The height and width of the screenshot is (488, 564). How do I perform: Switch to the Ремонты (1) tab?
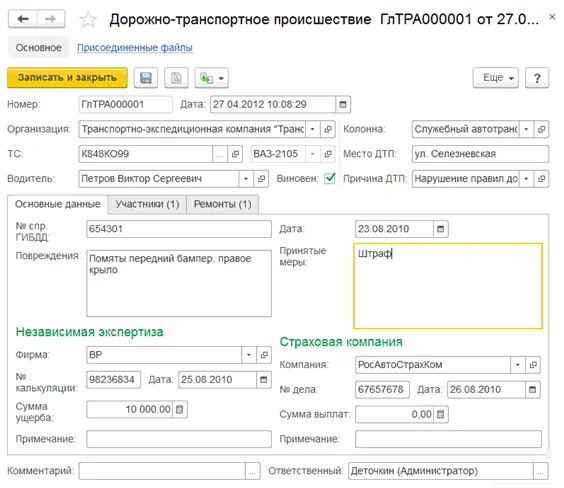tap(223, 204)
